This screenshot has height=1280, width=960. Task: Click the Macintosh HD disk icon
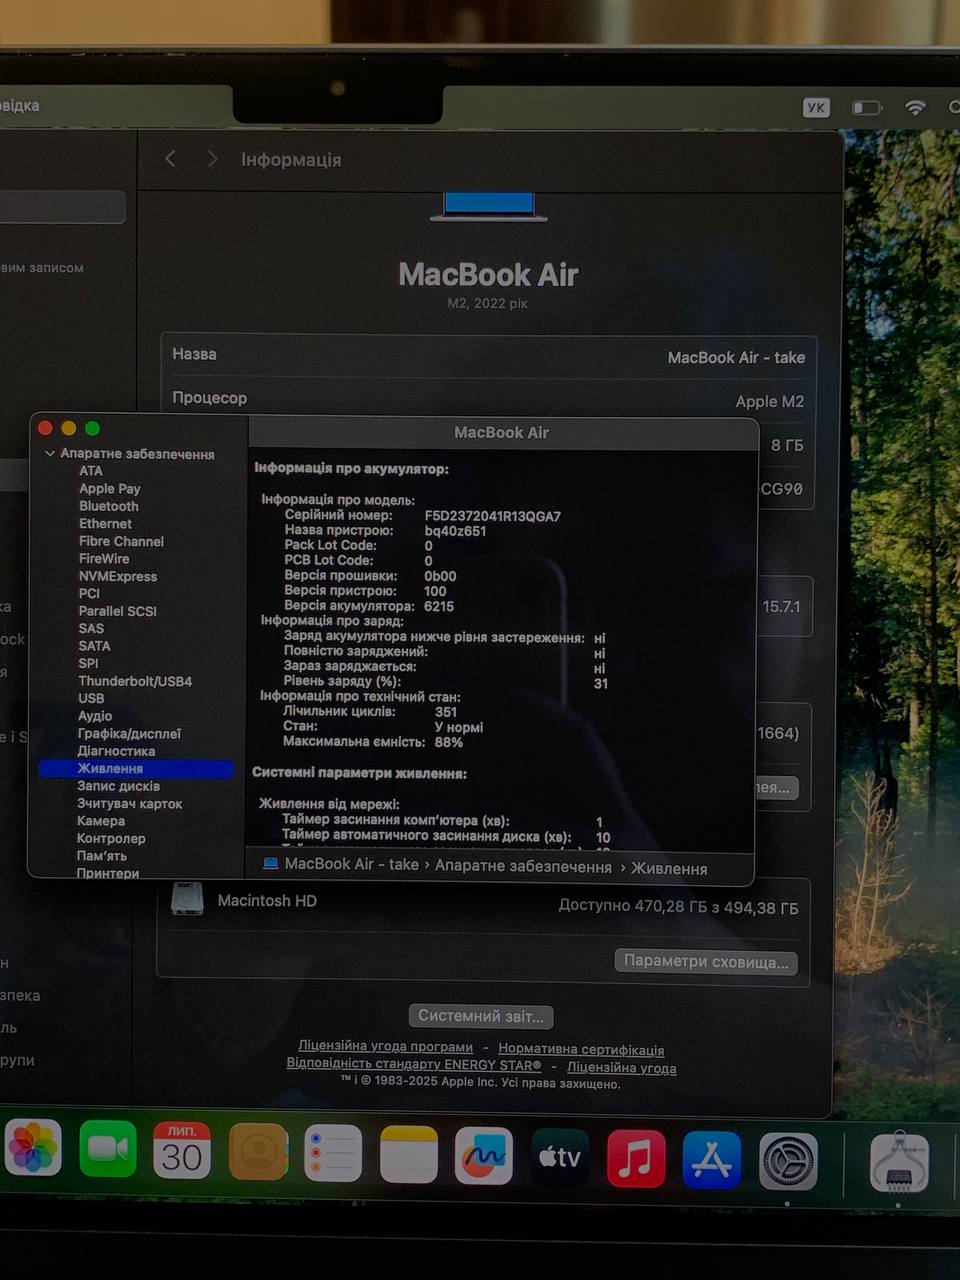pos(187,898)
